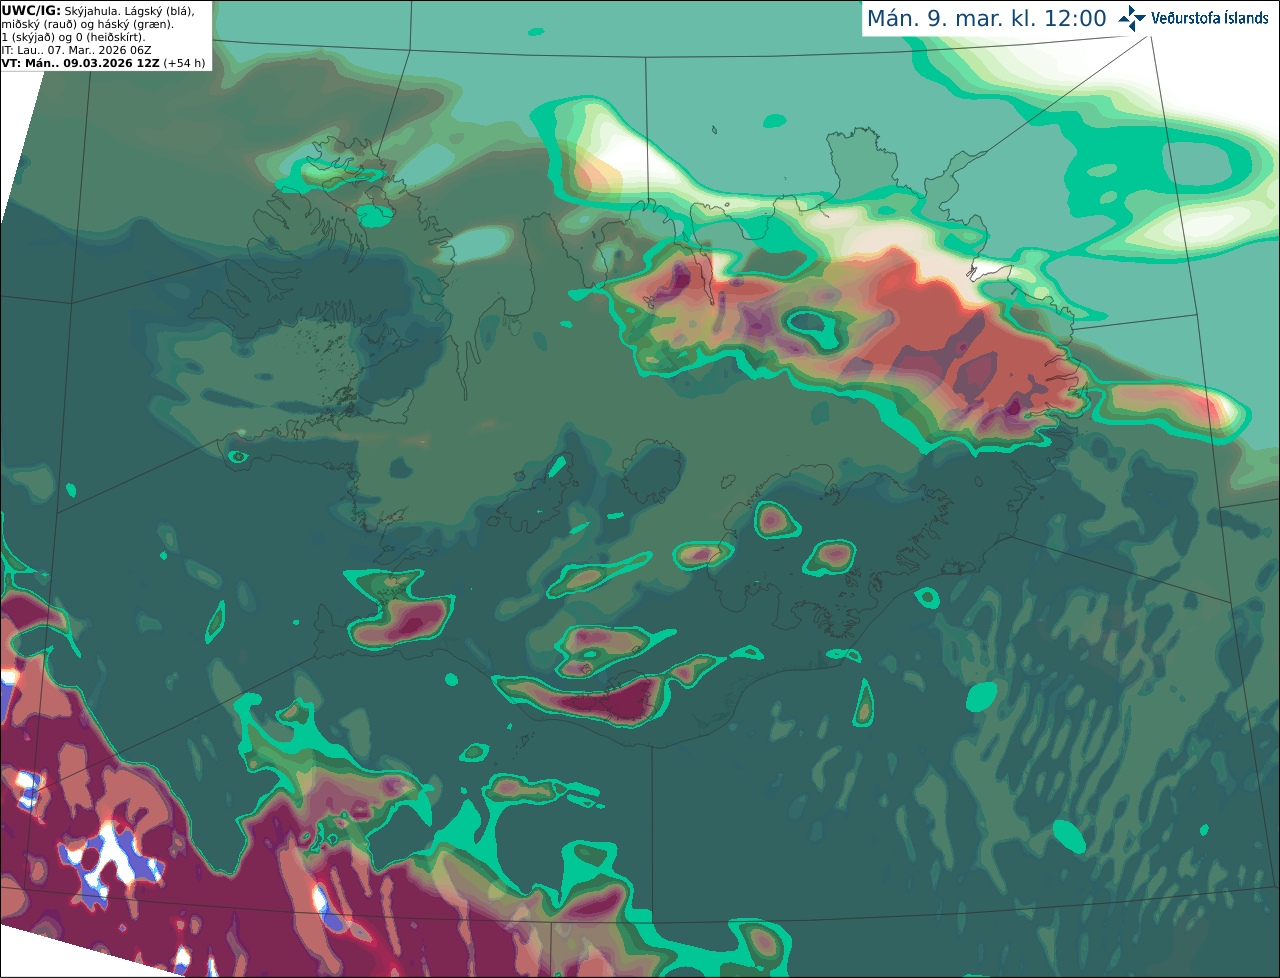Click the 'Veðurstofa Íslands' logo text
1280x978 pixels.
pyautogui.click(x=1210, y=18)
